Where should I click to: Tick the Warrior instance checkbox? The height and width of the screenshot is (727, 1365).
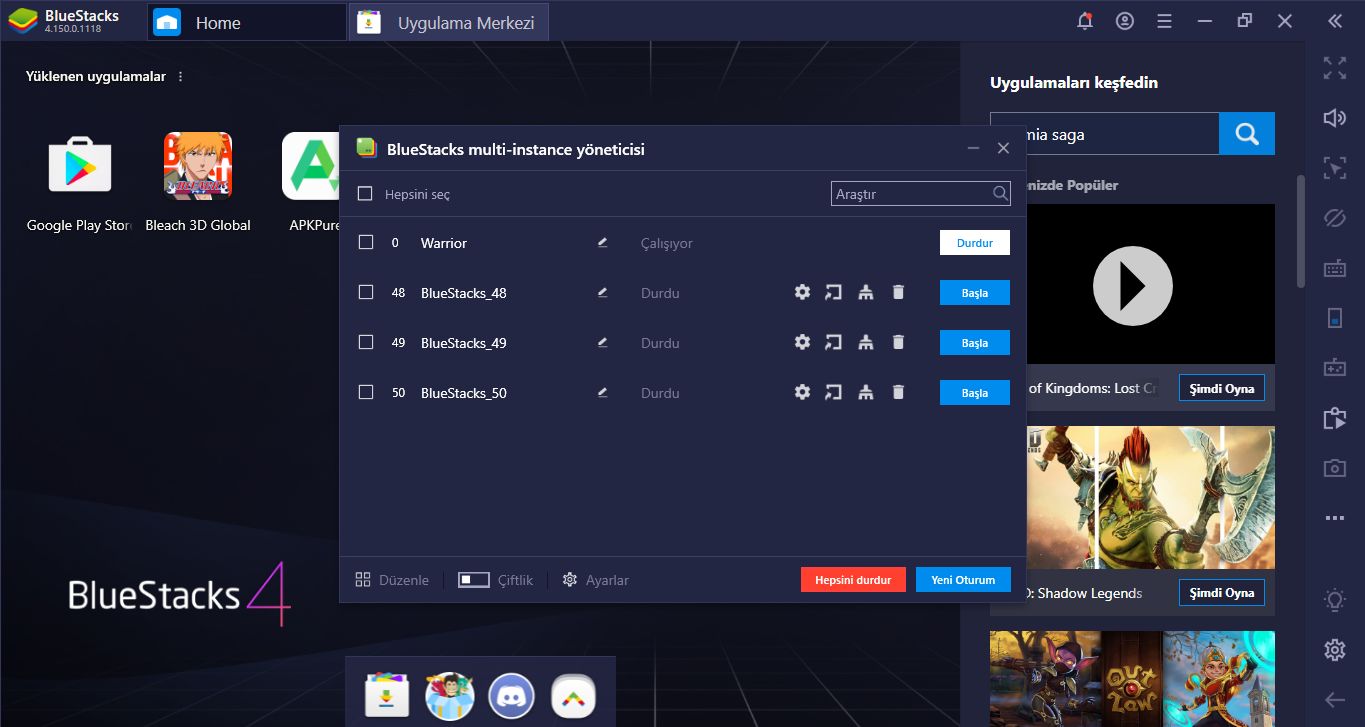pos(366,242)
